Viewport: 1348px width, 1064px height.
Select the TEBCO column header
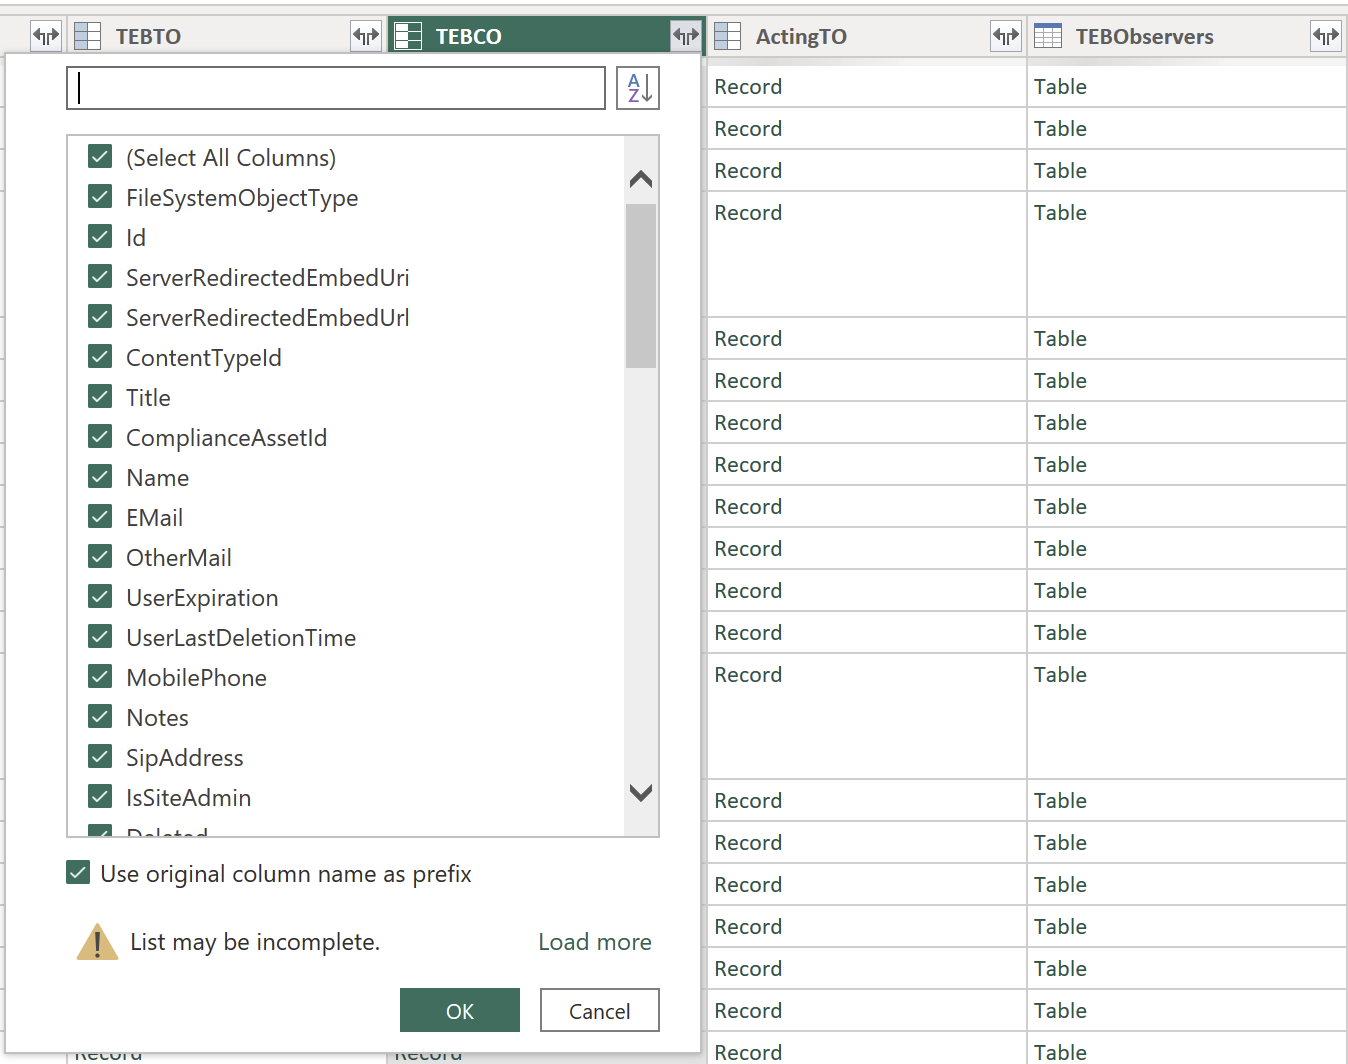[x=546, y=37]
